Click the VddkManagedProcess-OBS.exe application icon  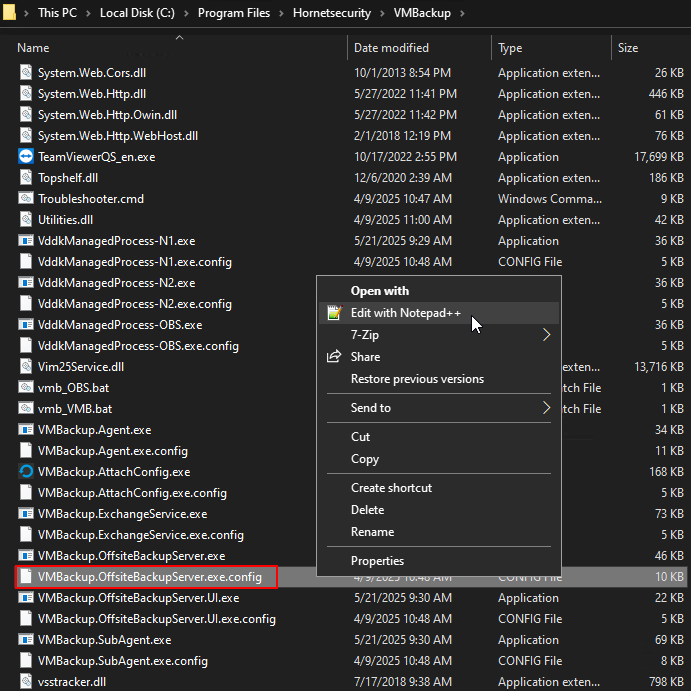coord(26,325)
